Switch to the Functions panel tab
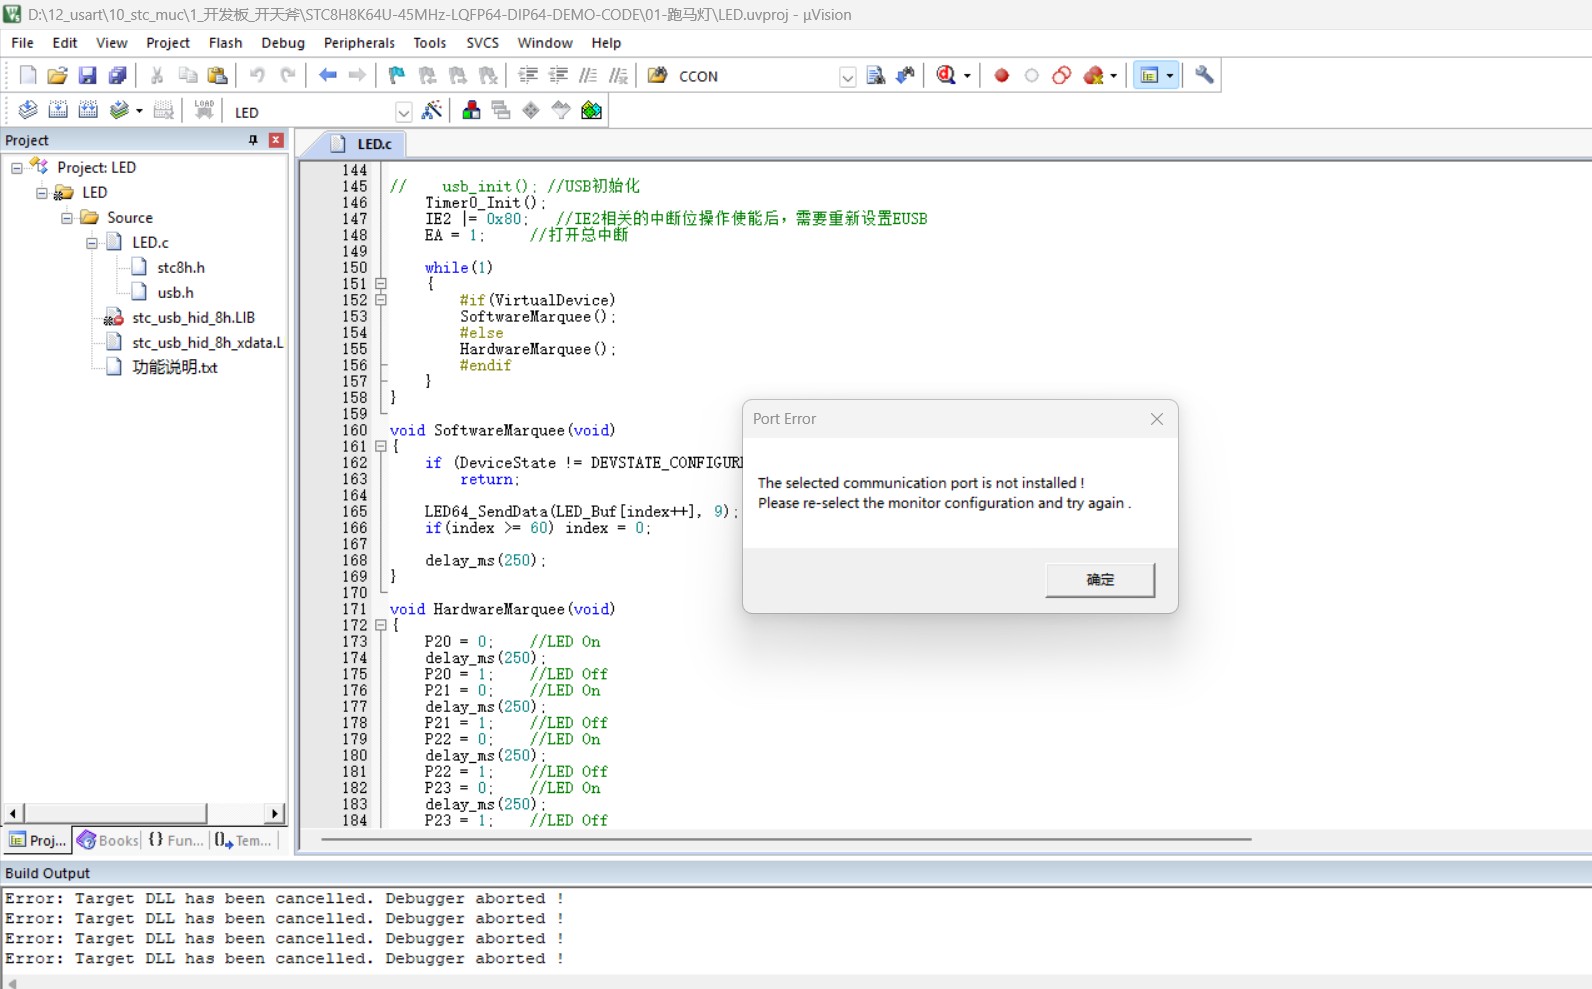The width and height of the screenshot is (1592, 989). coord(176,840)
